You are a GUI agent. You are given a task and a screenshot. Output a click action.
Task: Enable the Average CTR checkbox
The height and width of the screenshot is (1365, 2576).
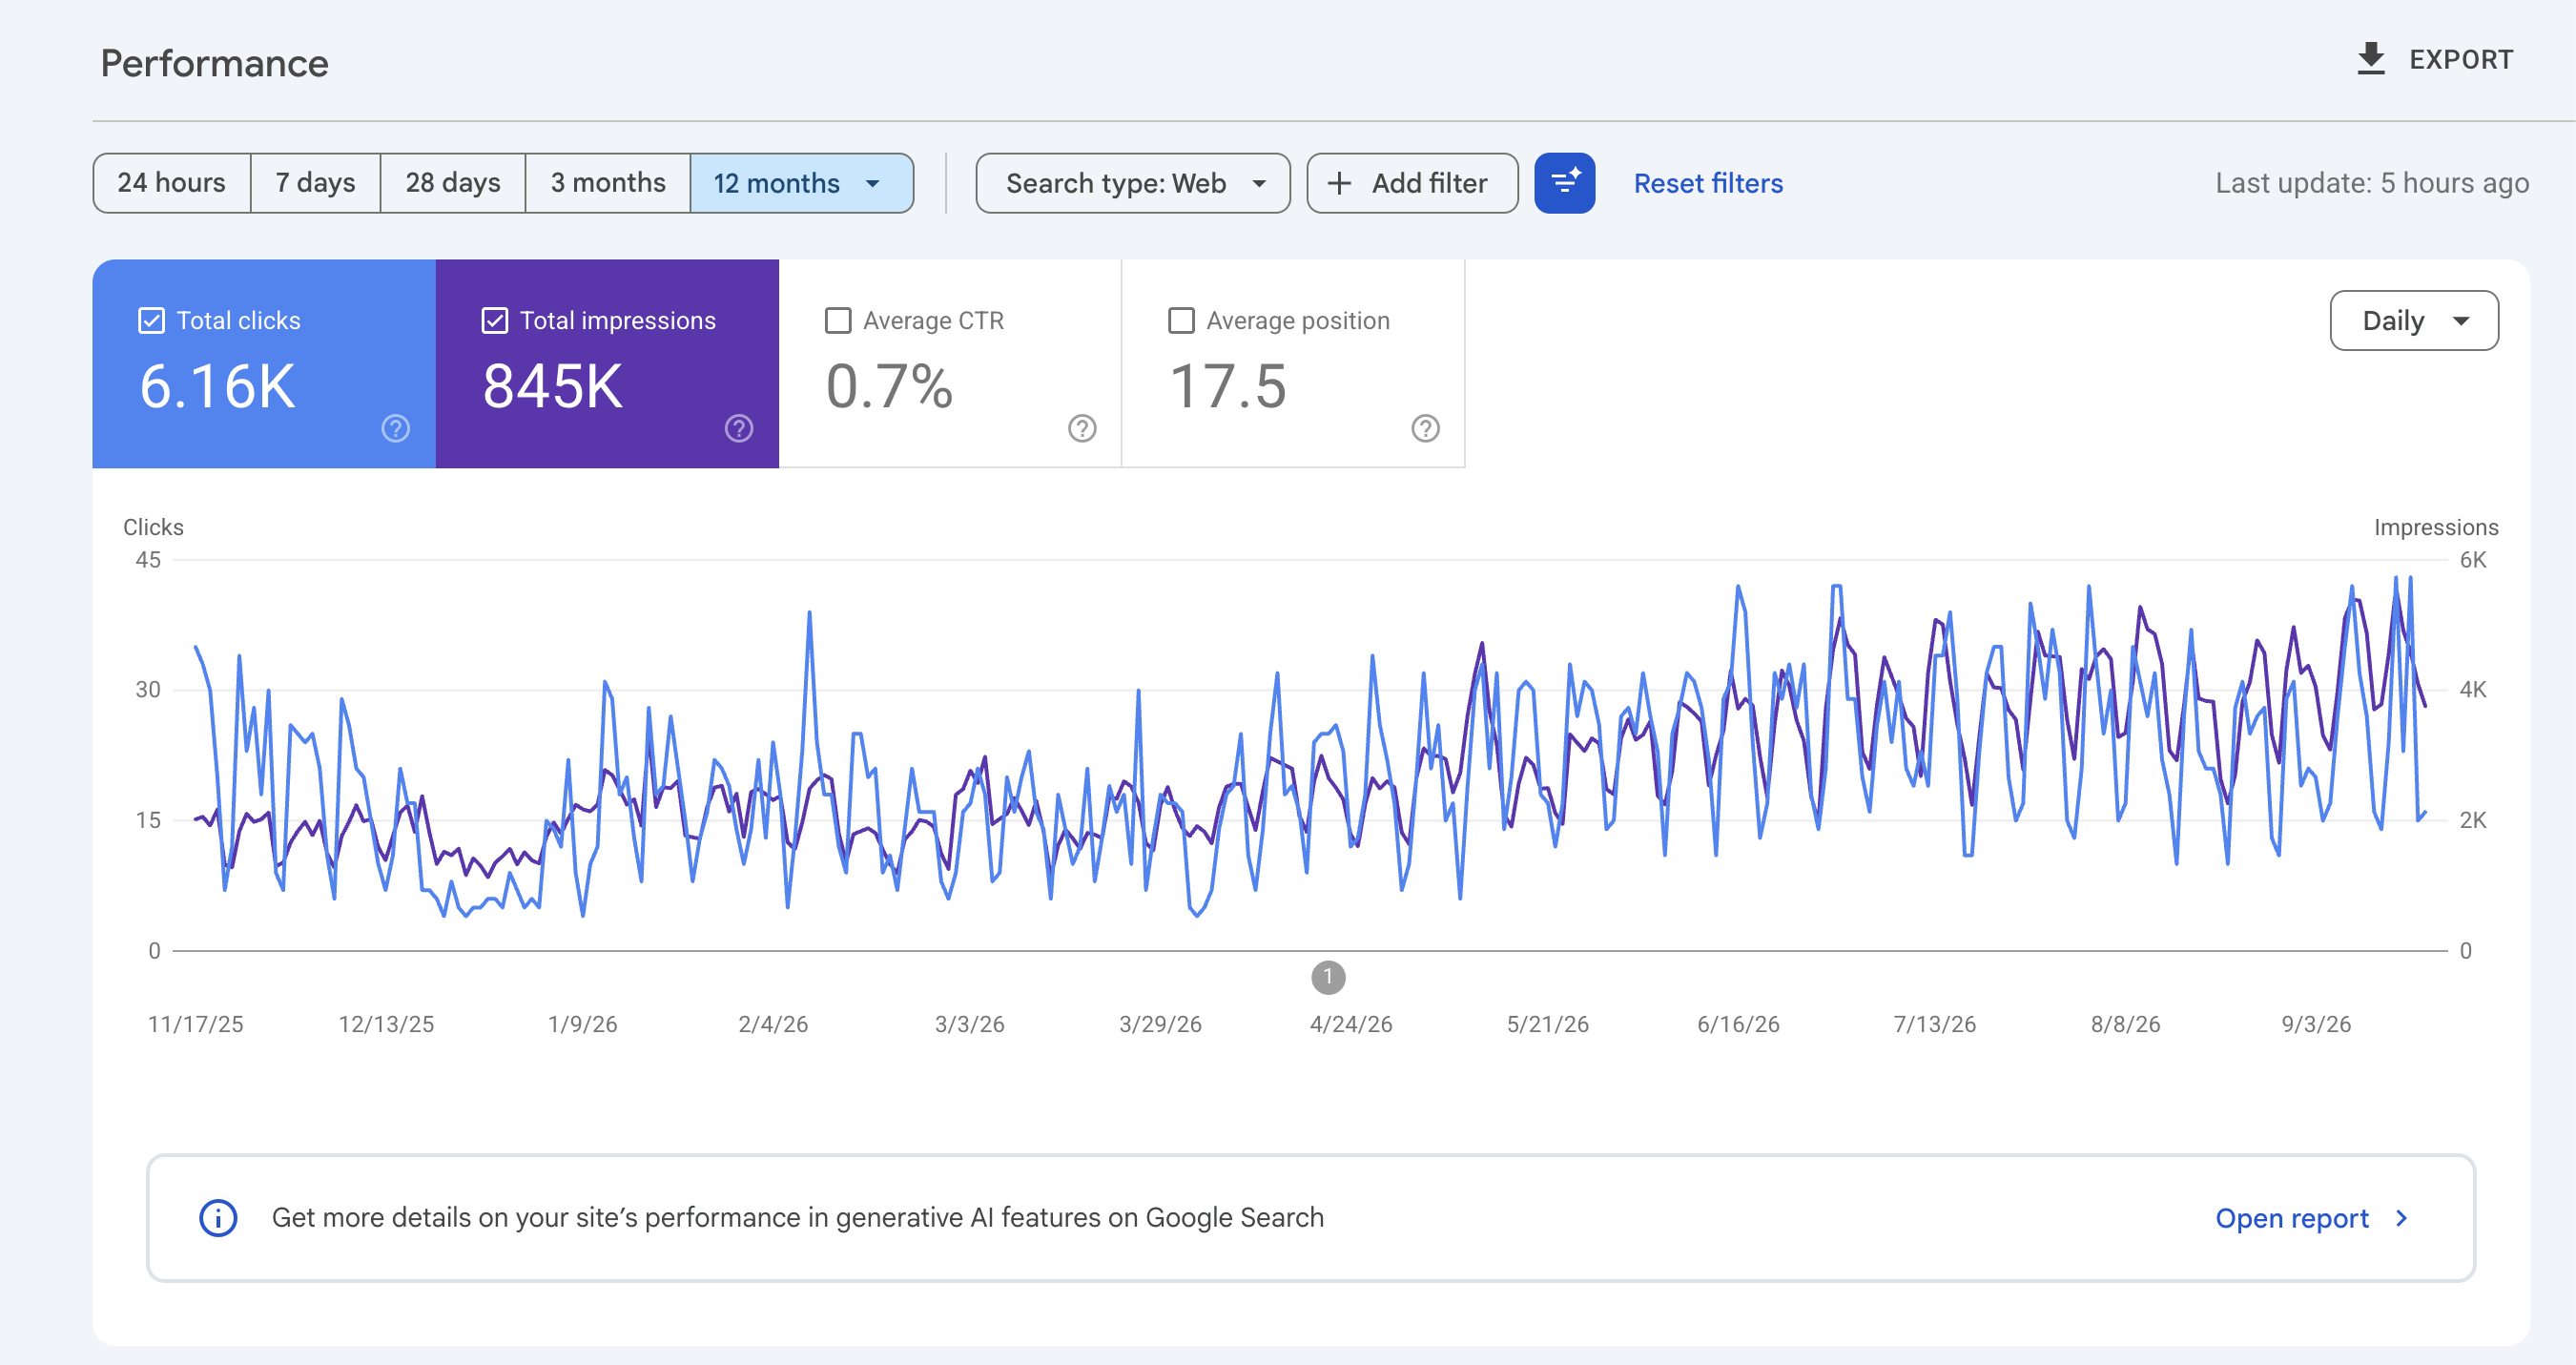(838, 321)
